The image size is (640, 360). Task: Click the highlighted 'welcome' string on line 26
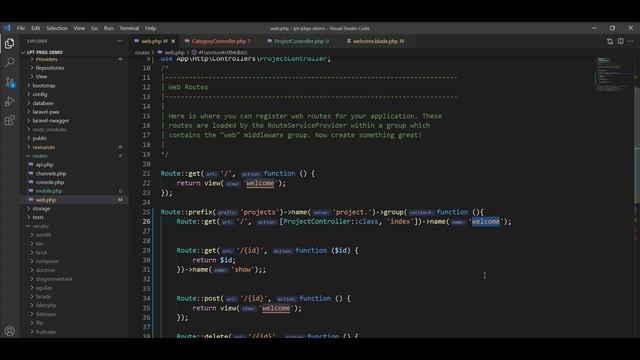(x=485, y=222)
